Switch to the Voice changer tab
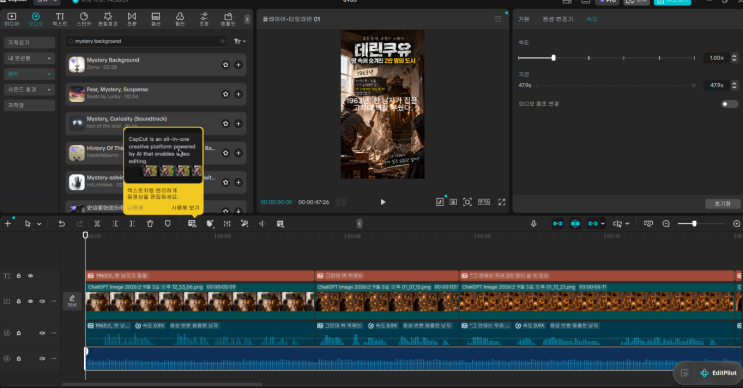The image size is (743, 388). (558, 19)
